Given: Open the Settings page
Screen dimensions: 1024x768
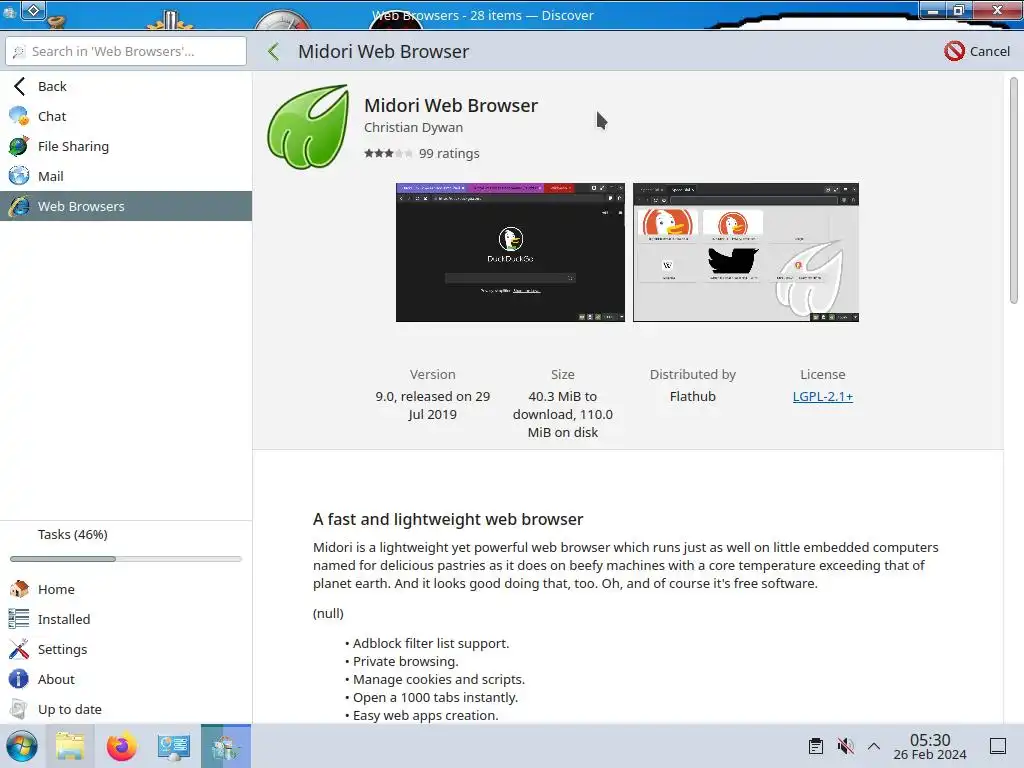Looking at the screenshot, I should coord(126,649).
